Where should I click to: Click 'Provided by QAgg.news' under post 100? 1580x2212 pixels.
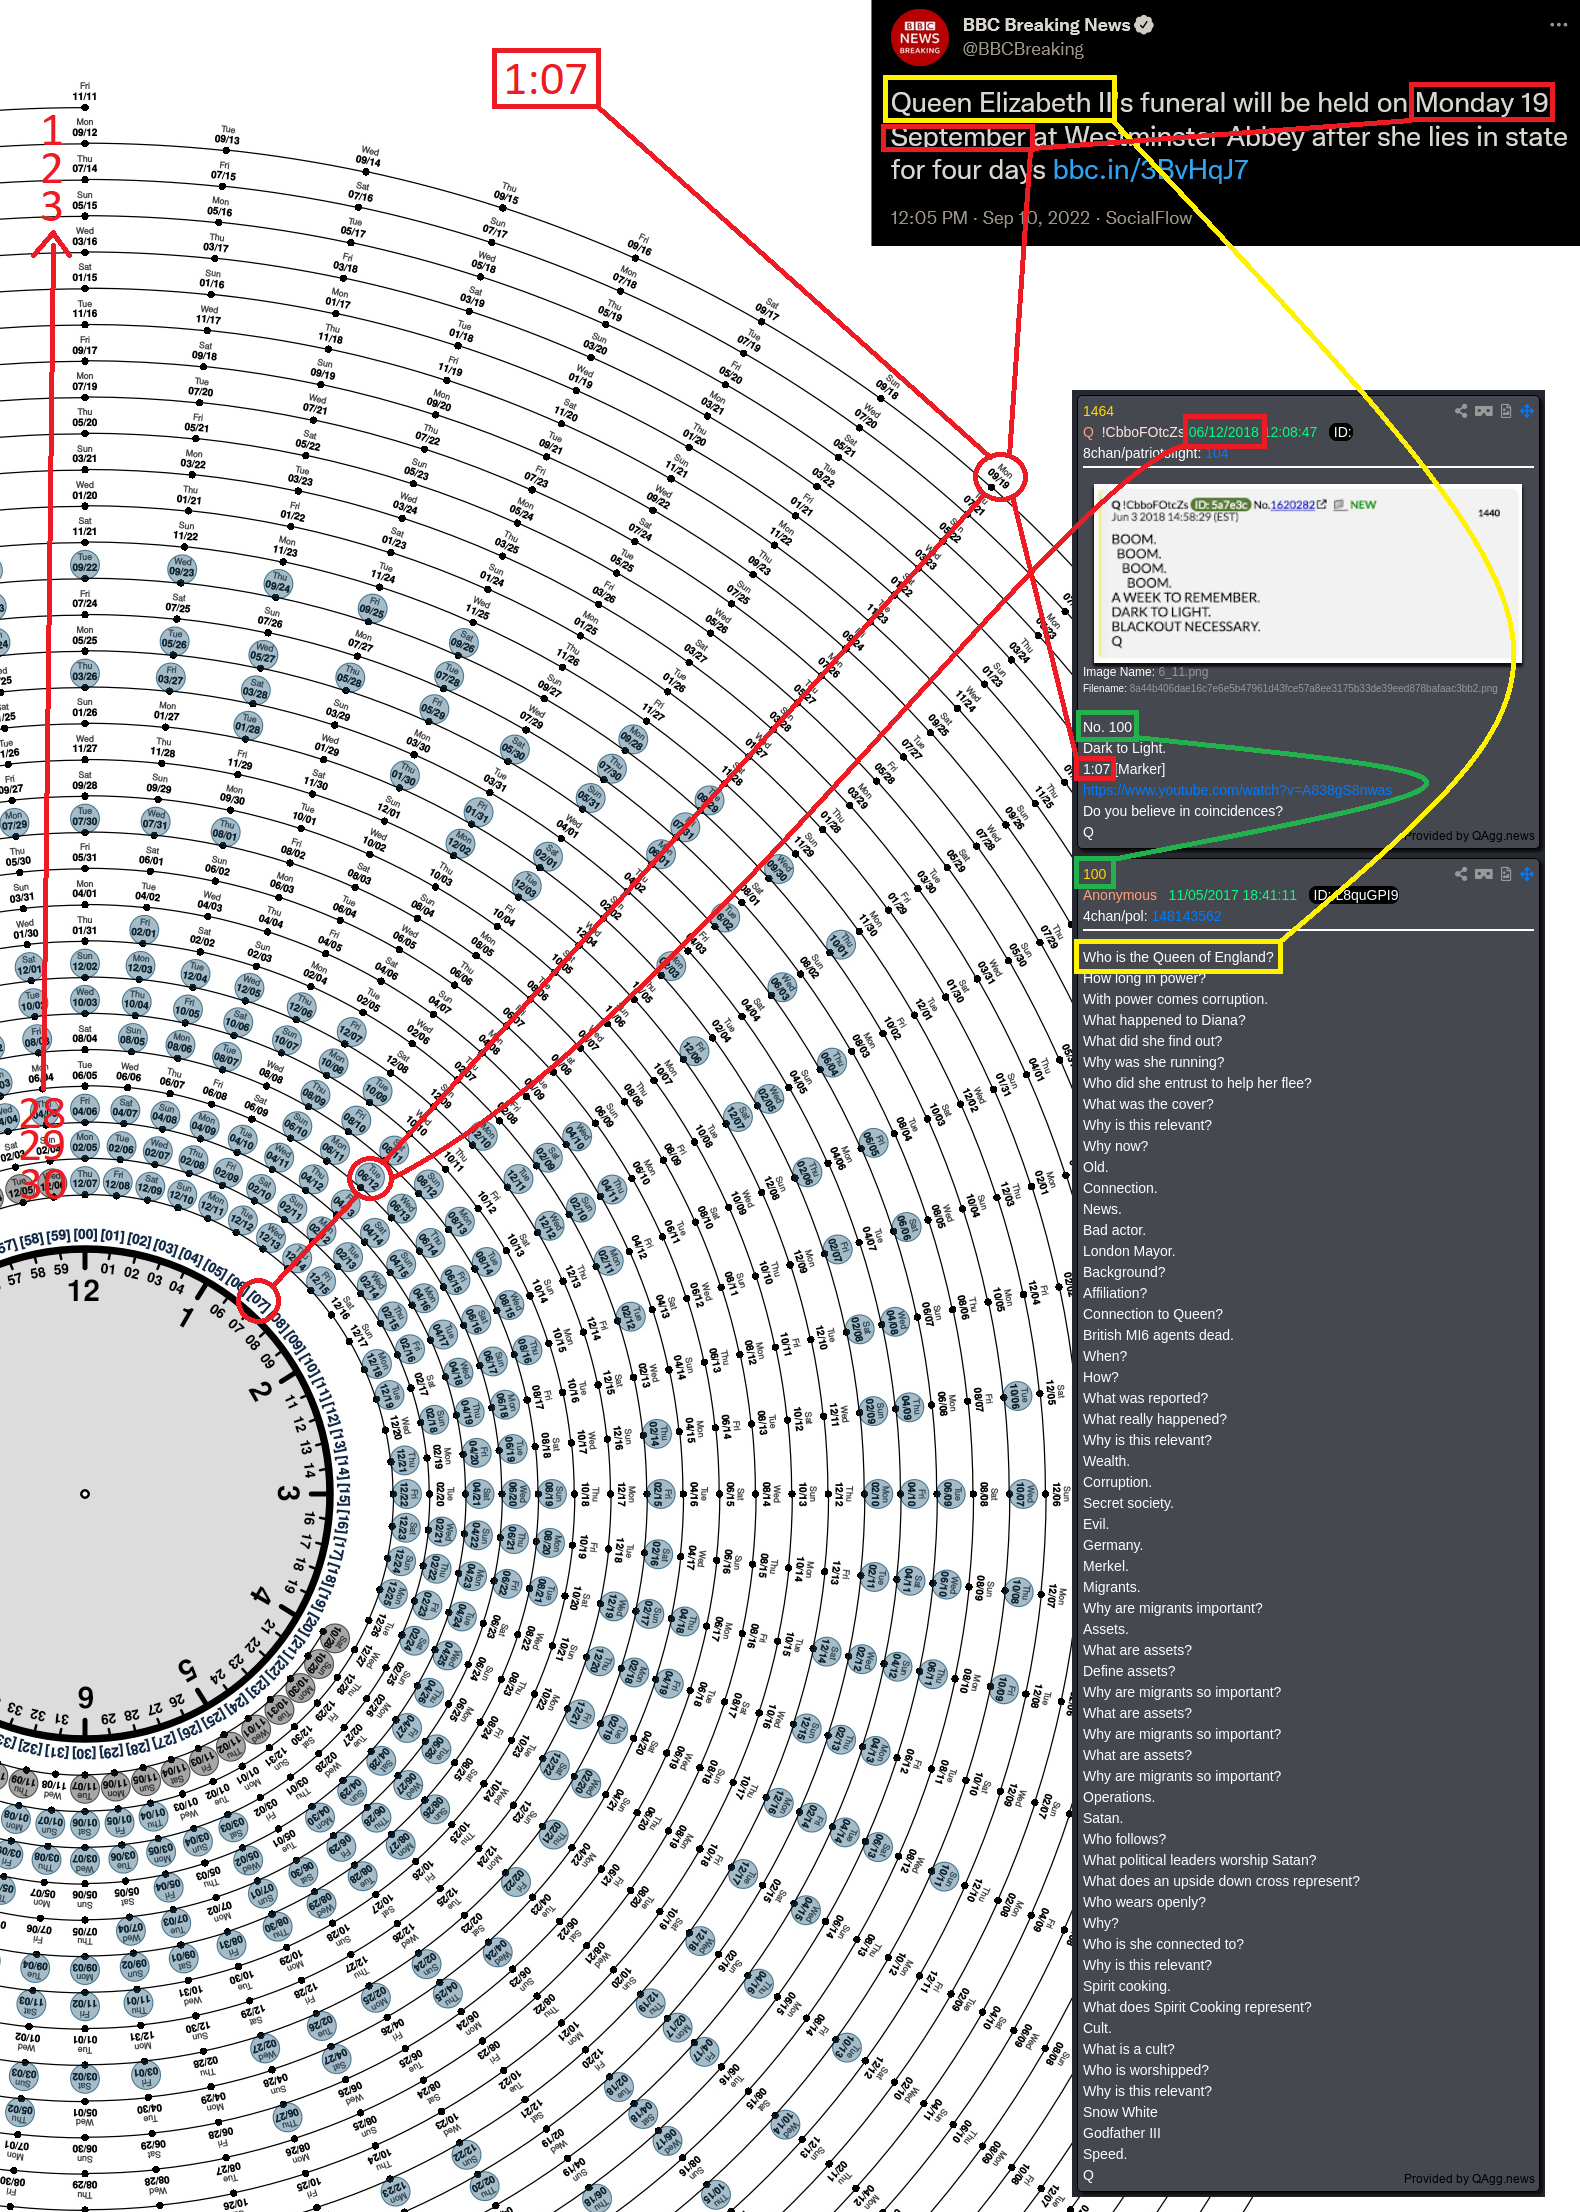[x=1468, y=2179]
